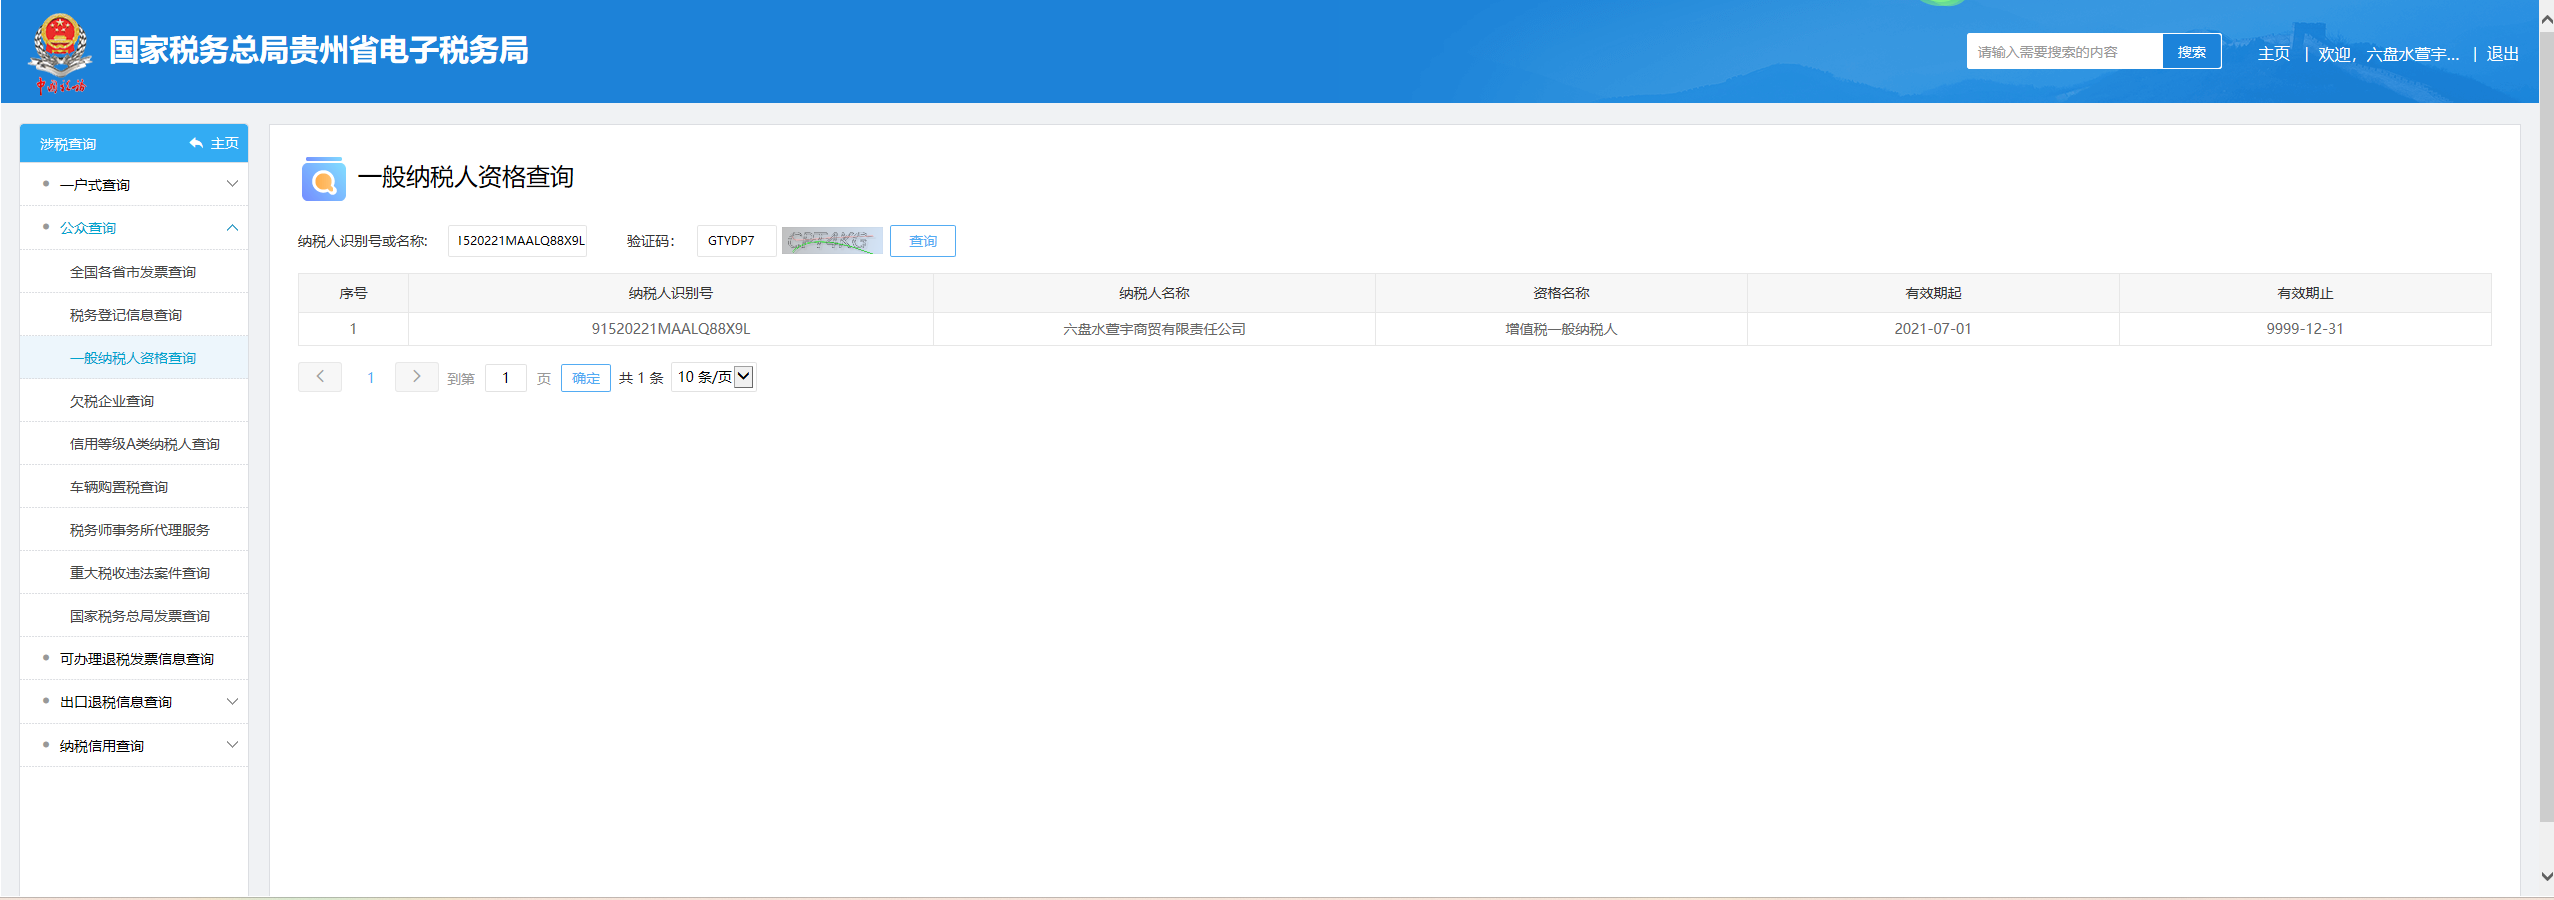Click the 确定 page jump button
This screenshot has width=2554, height=900.
tap(585, 378)
